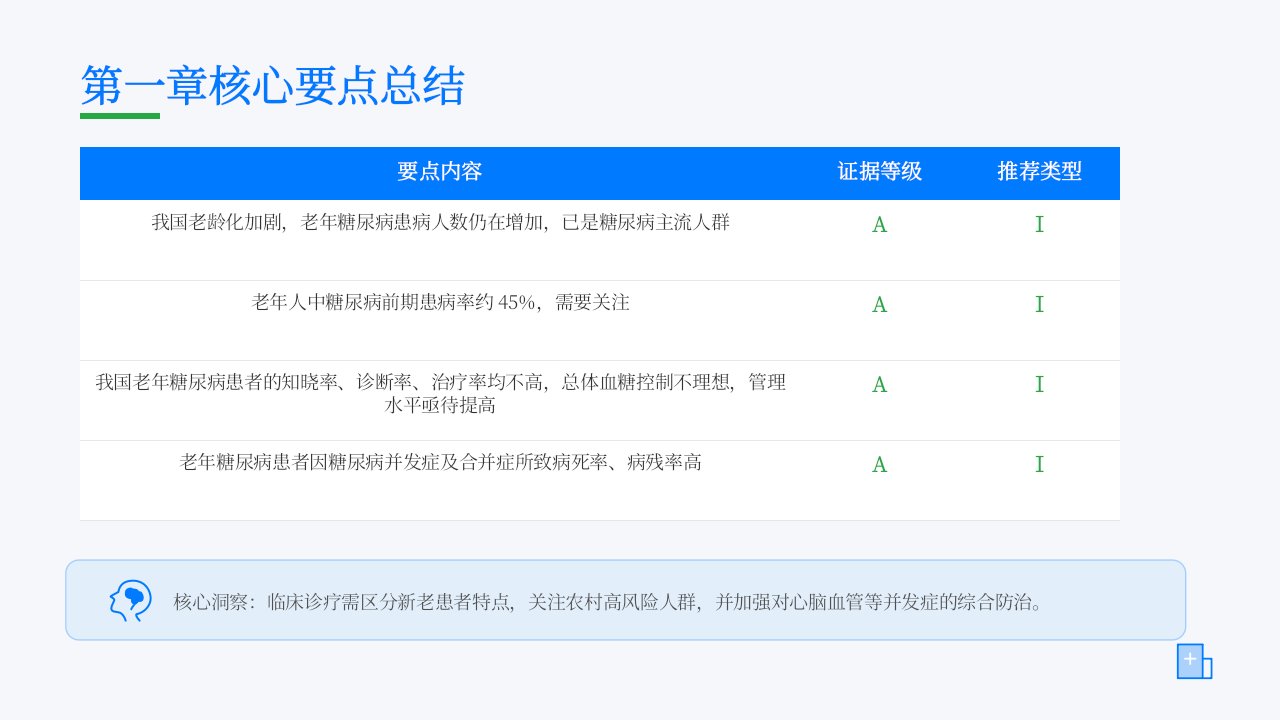The image size is (1280, 720).
Task: Click the brain head insight icon
Action: [x=130, y=600]
